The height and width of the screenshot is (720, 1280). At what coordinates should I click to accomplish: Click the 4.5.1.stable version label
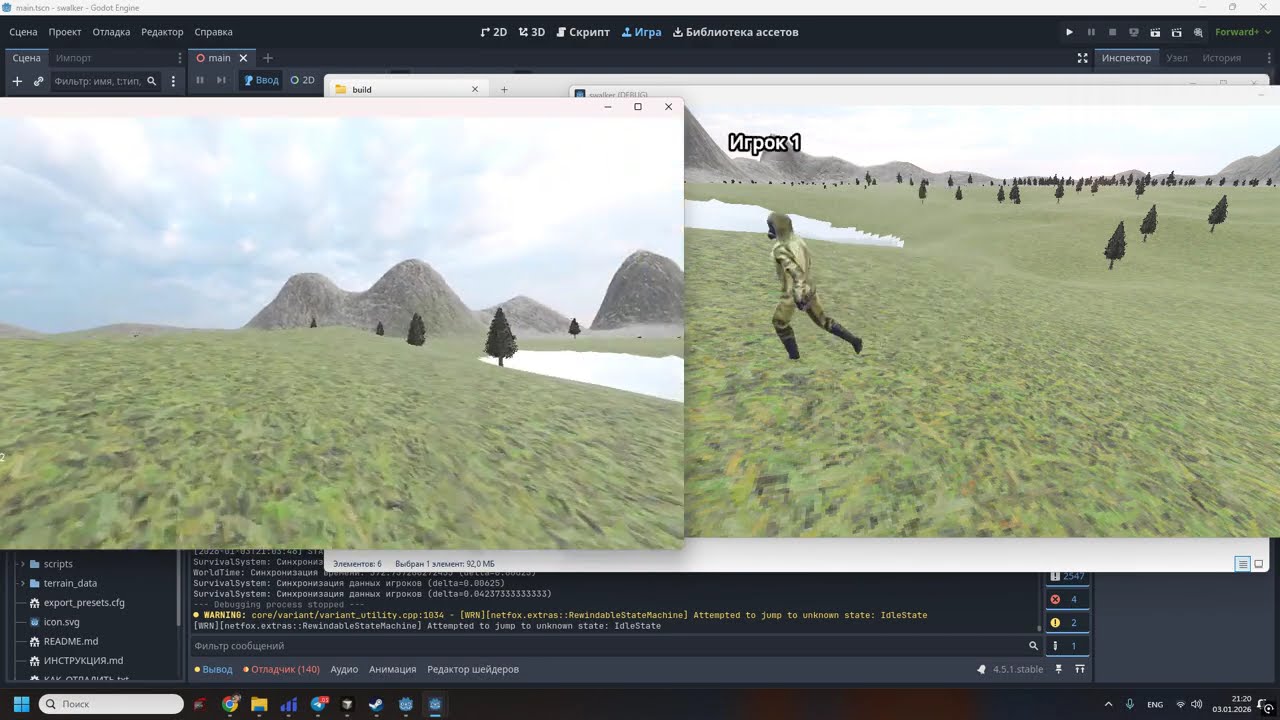pyautogui.click(x=1018, y=669)
